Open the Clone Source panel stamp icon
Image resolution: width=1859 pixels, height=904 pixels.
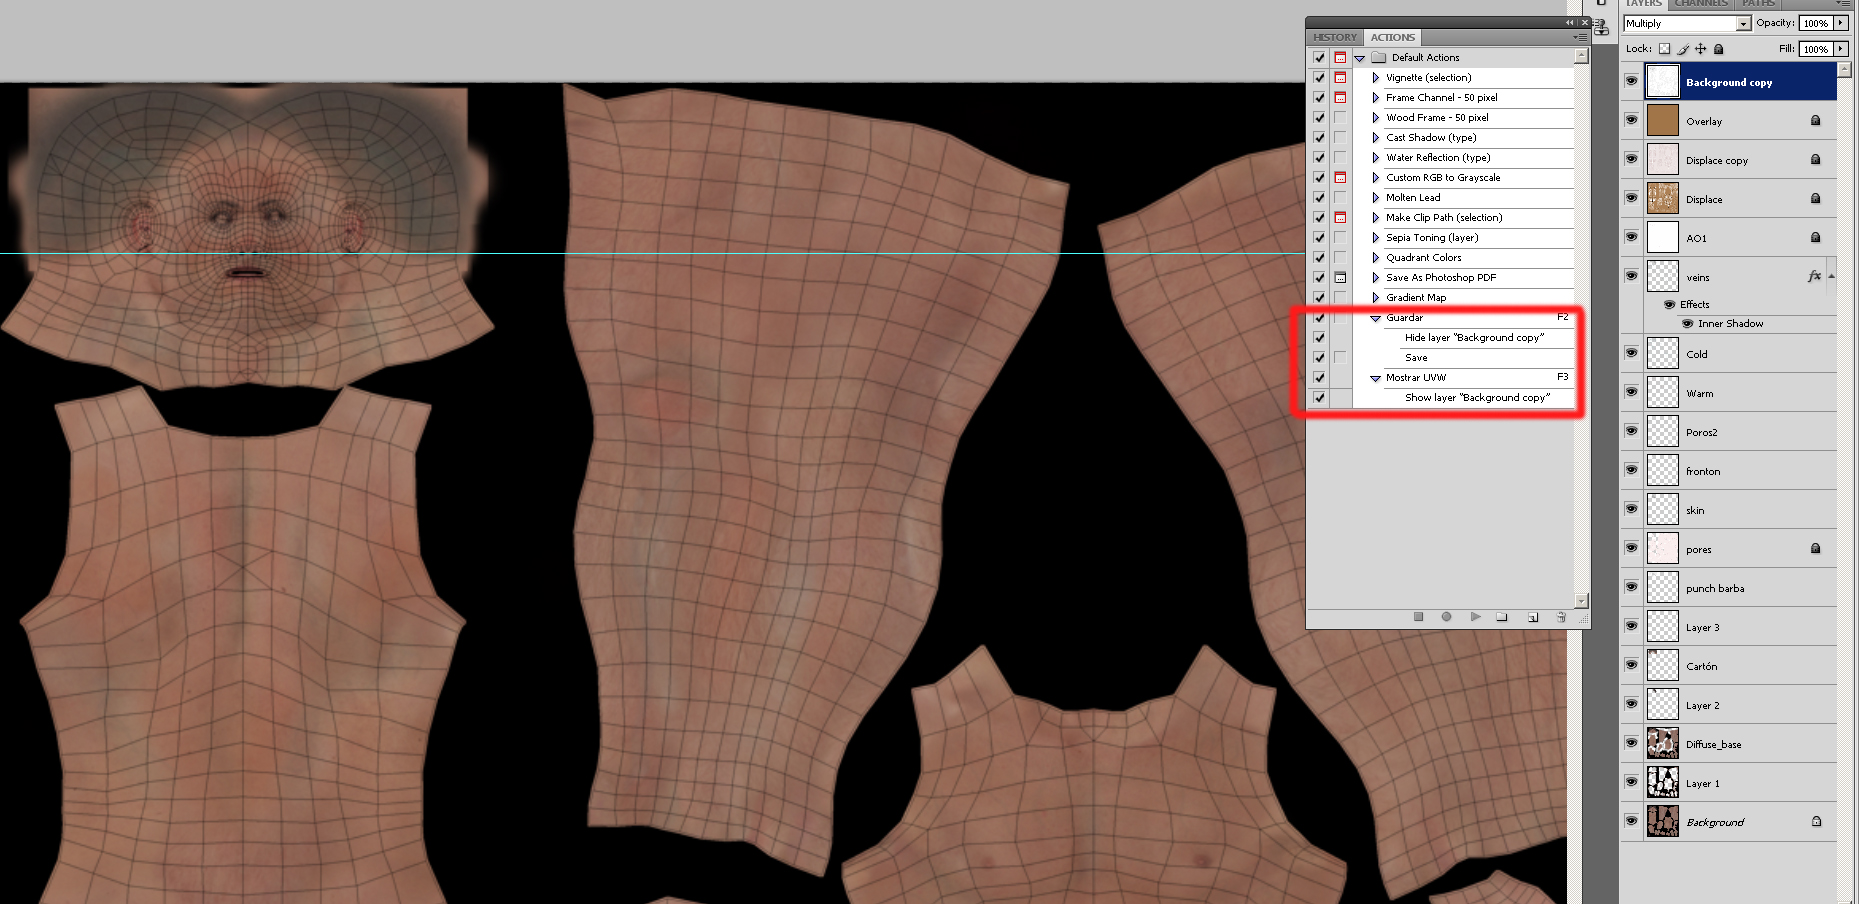[x=1600, y=27]
